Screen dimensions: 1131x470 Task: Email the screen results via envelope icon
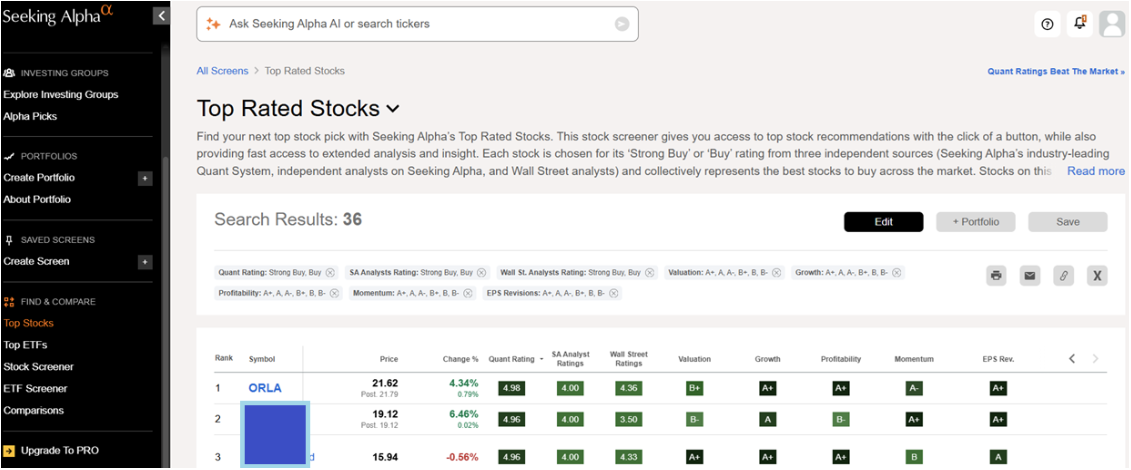(x=1030, y=275)
